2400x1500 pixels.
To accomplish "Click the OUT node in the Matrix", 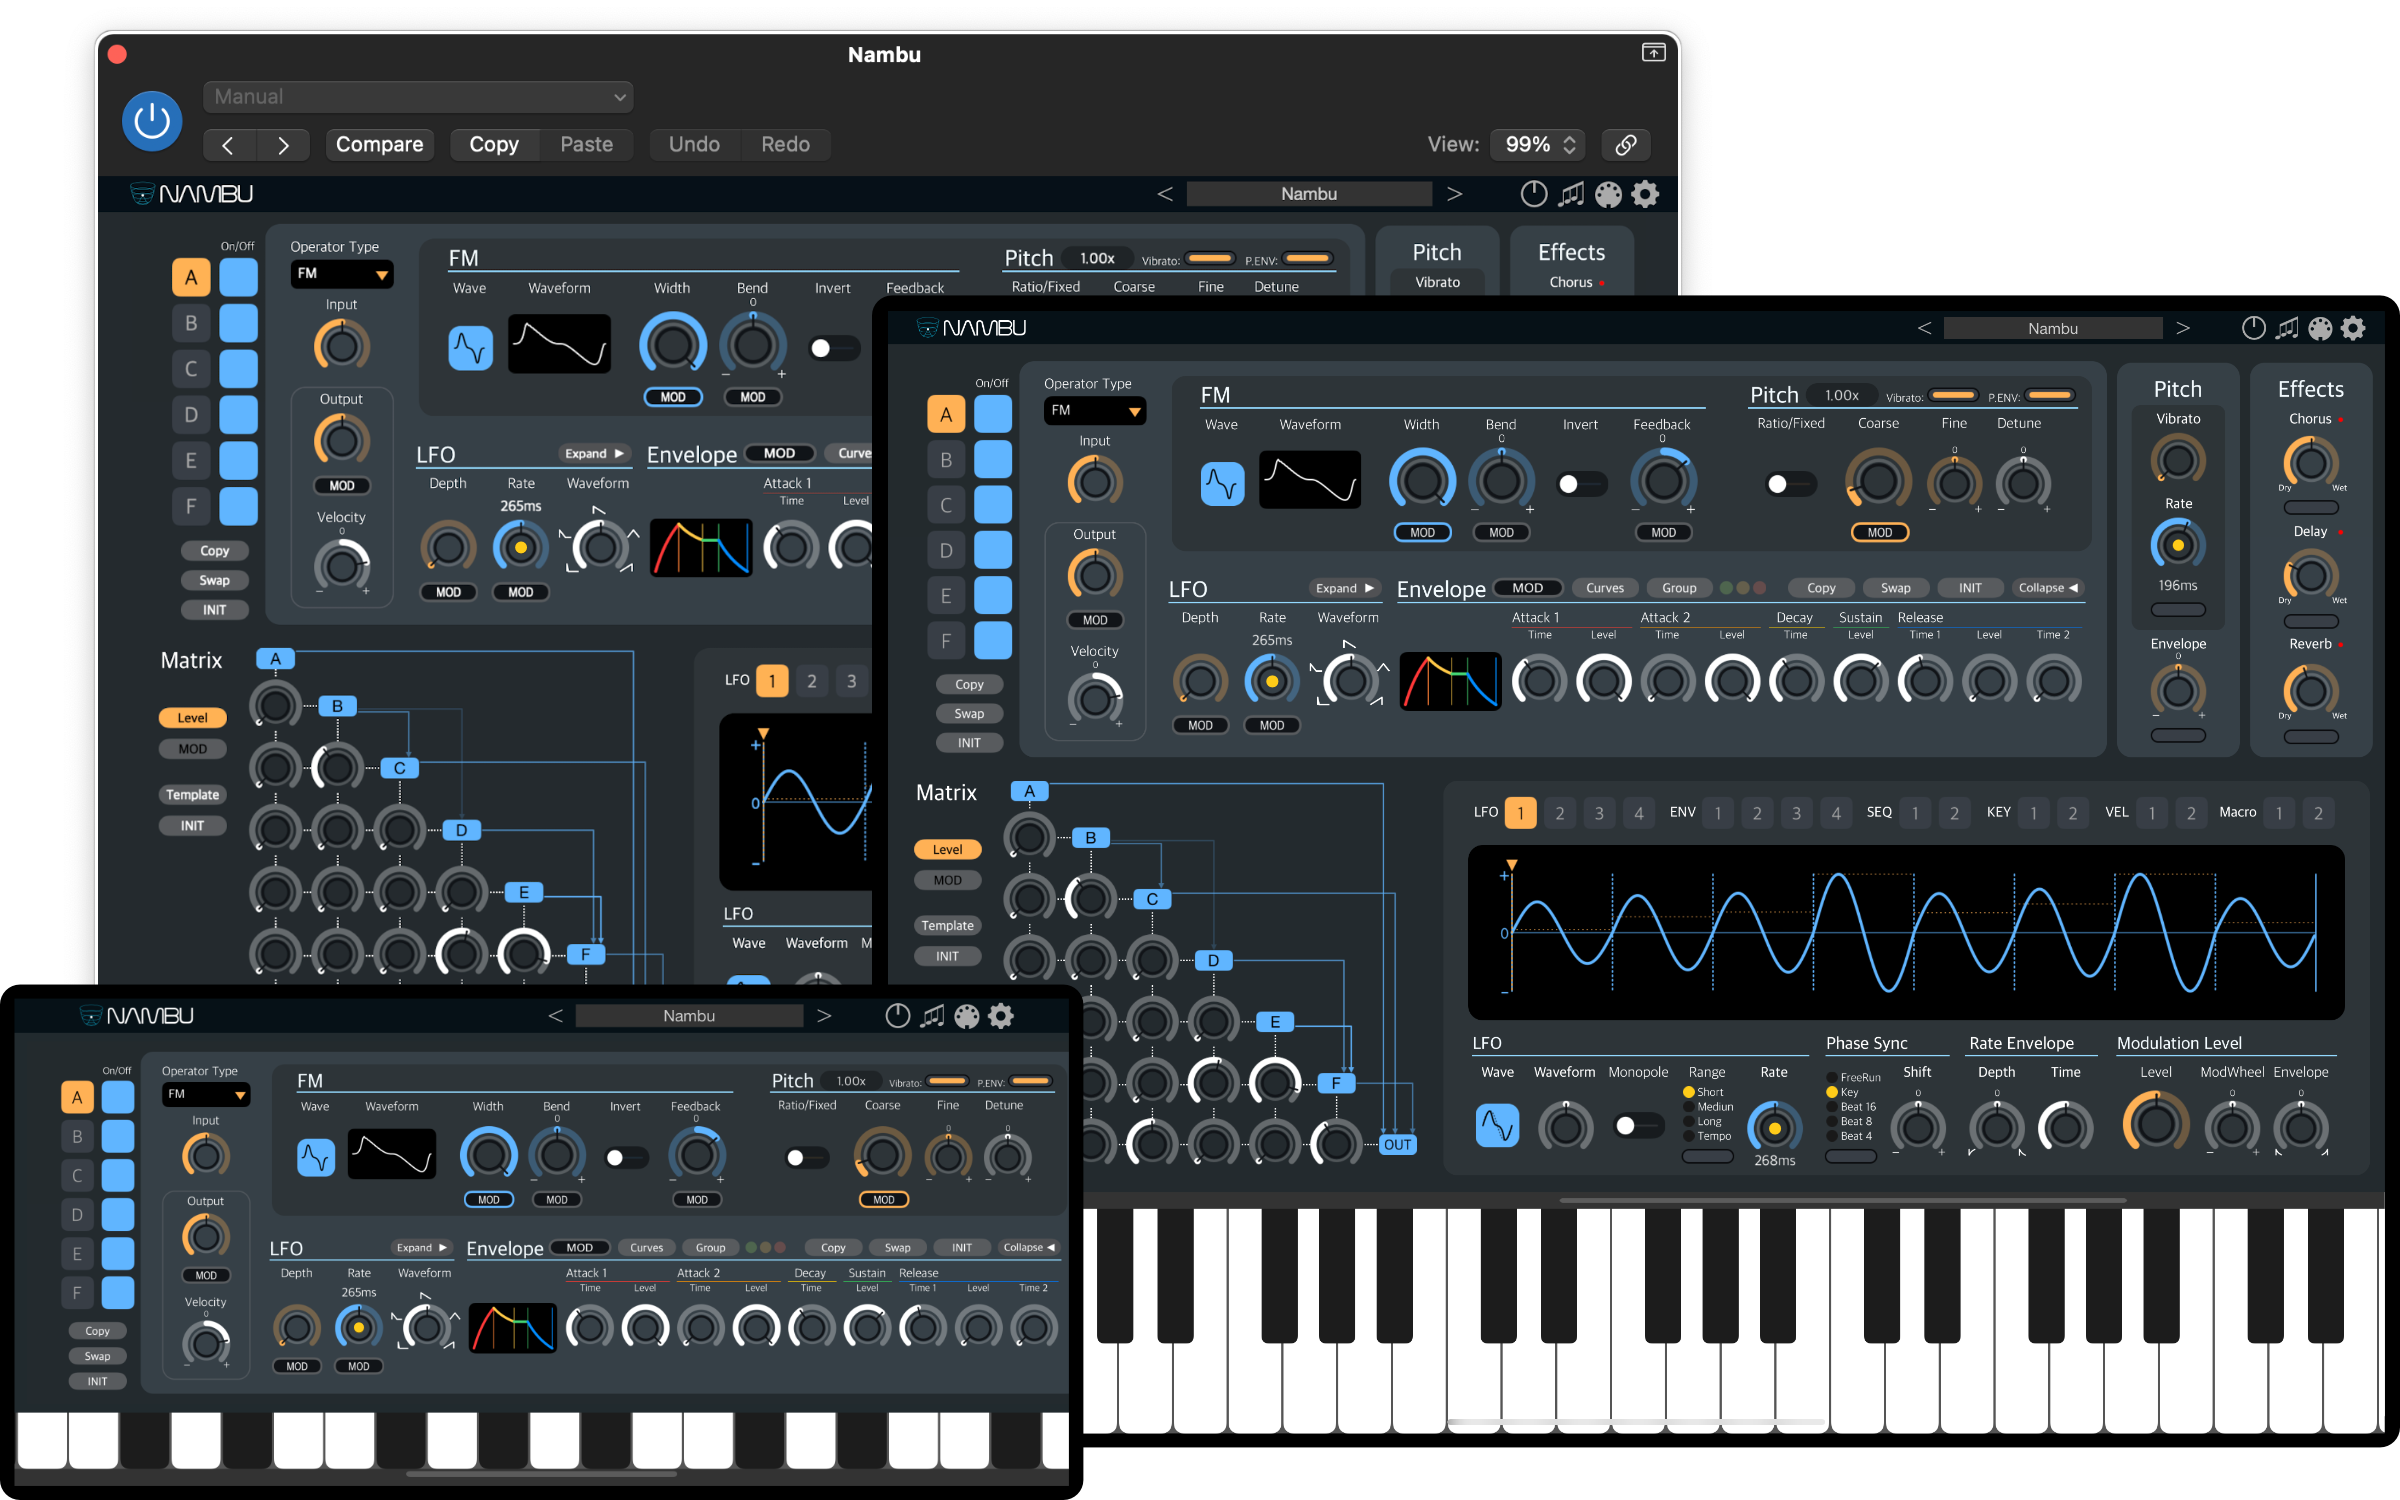I will point(1397,1144).
